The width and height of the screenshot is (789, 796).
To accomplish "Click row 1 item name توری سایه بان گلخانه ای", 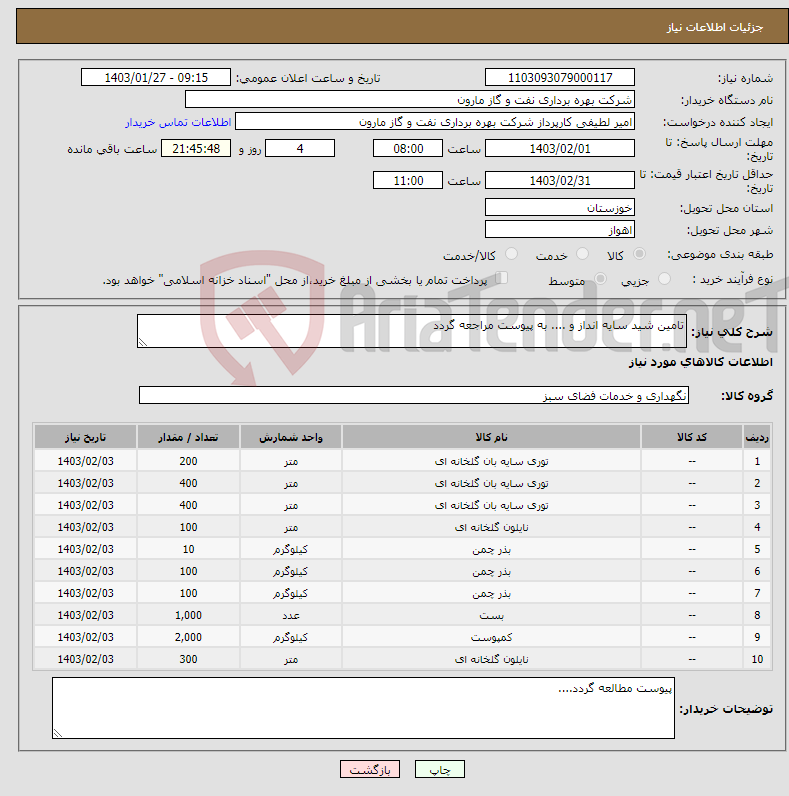I will coord(491,461).
